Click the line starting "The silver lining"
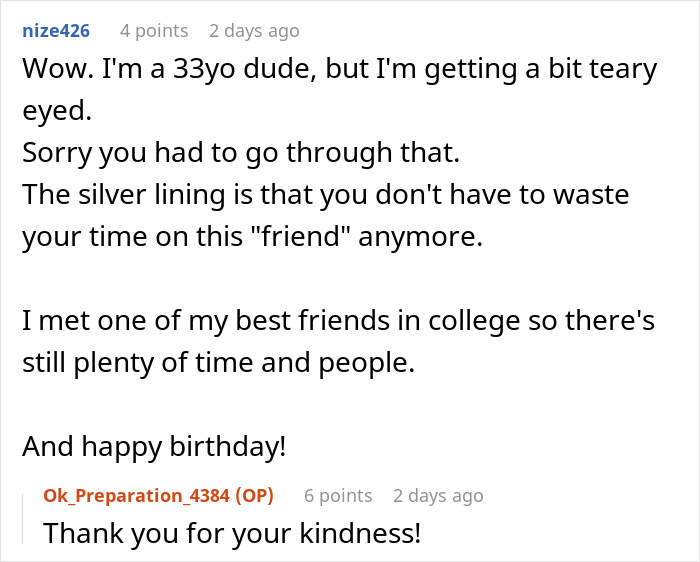 tap(325, 194)
